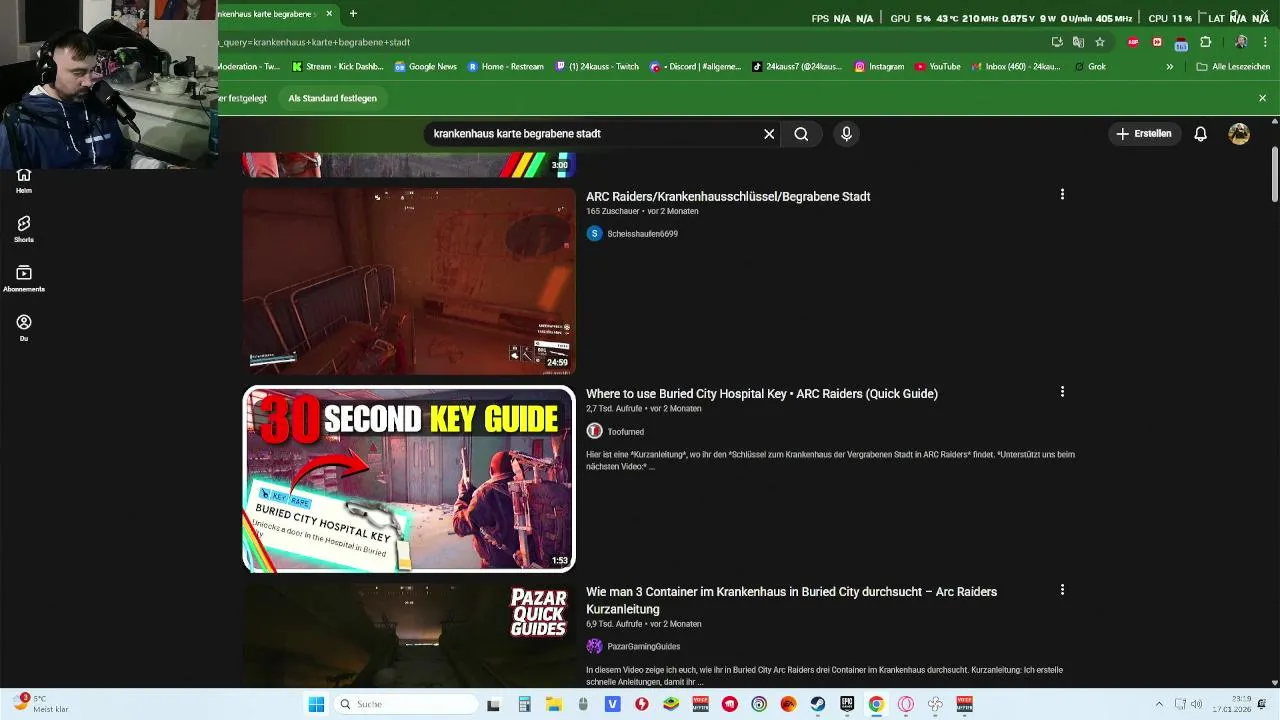Click the taskbar volume speaker icon
This screenshot has width=1280, height=720.
[x=1196, y=704]
